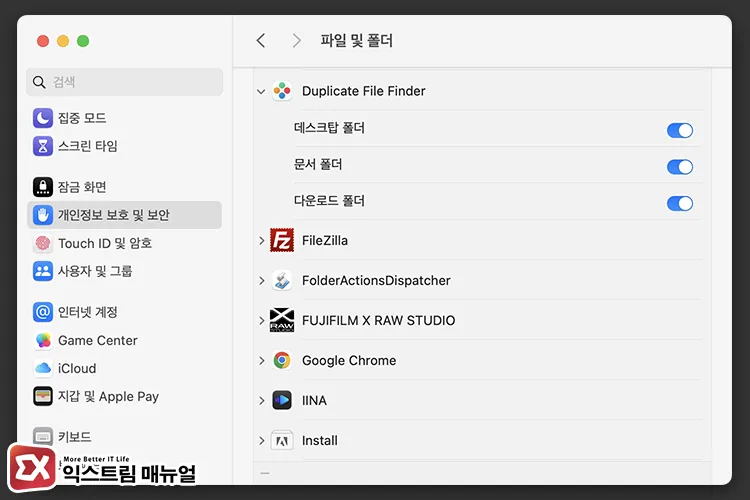750x500 pixels.
Task: Click the 문서 폴더 label
Action: click(x=318, y=164)
